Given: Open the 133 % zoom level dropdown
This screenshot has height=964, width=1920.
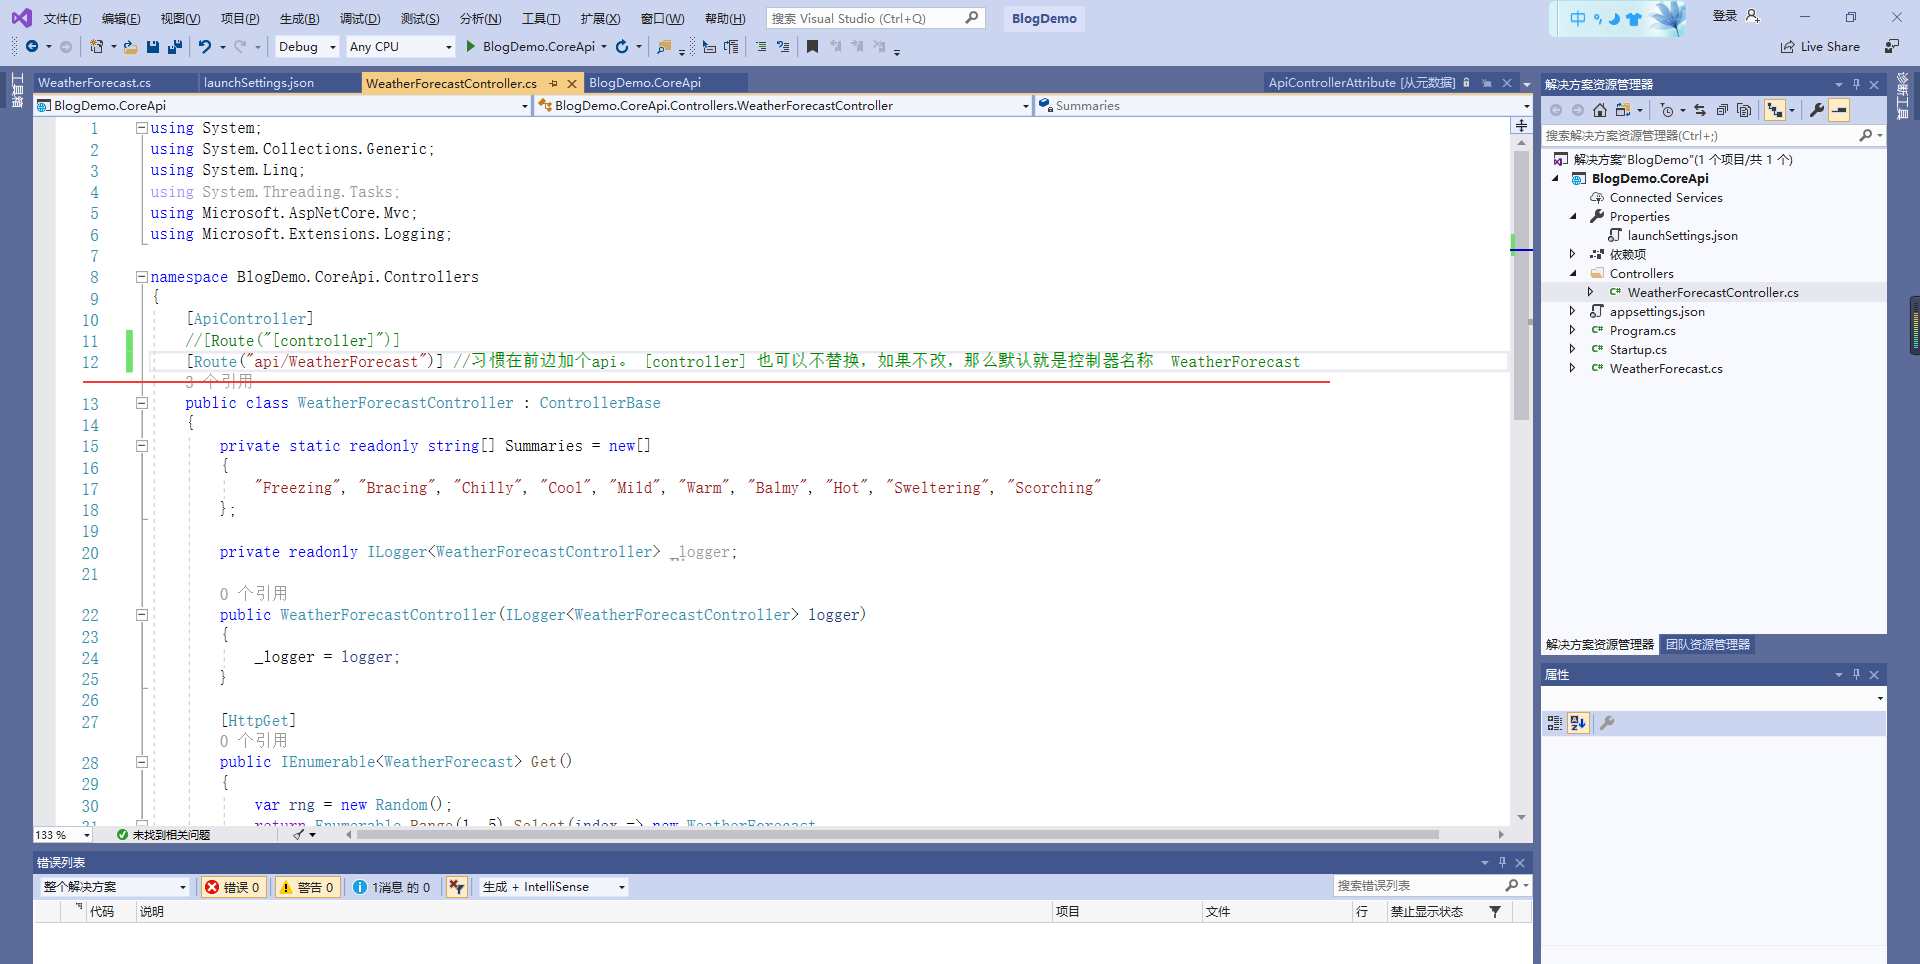Looking at the screenshot, I should 63,835.
